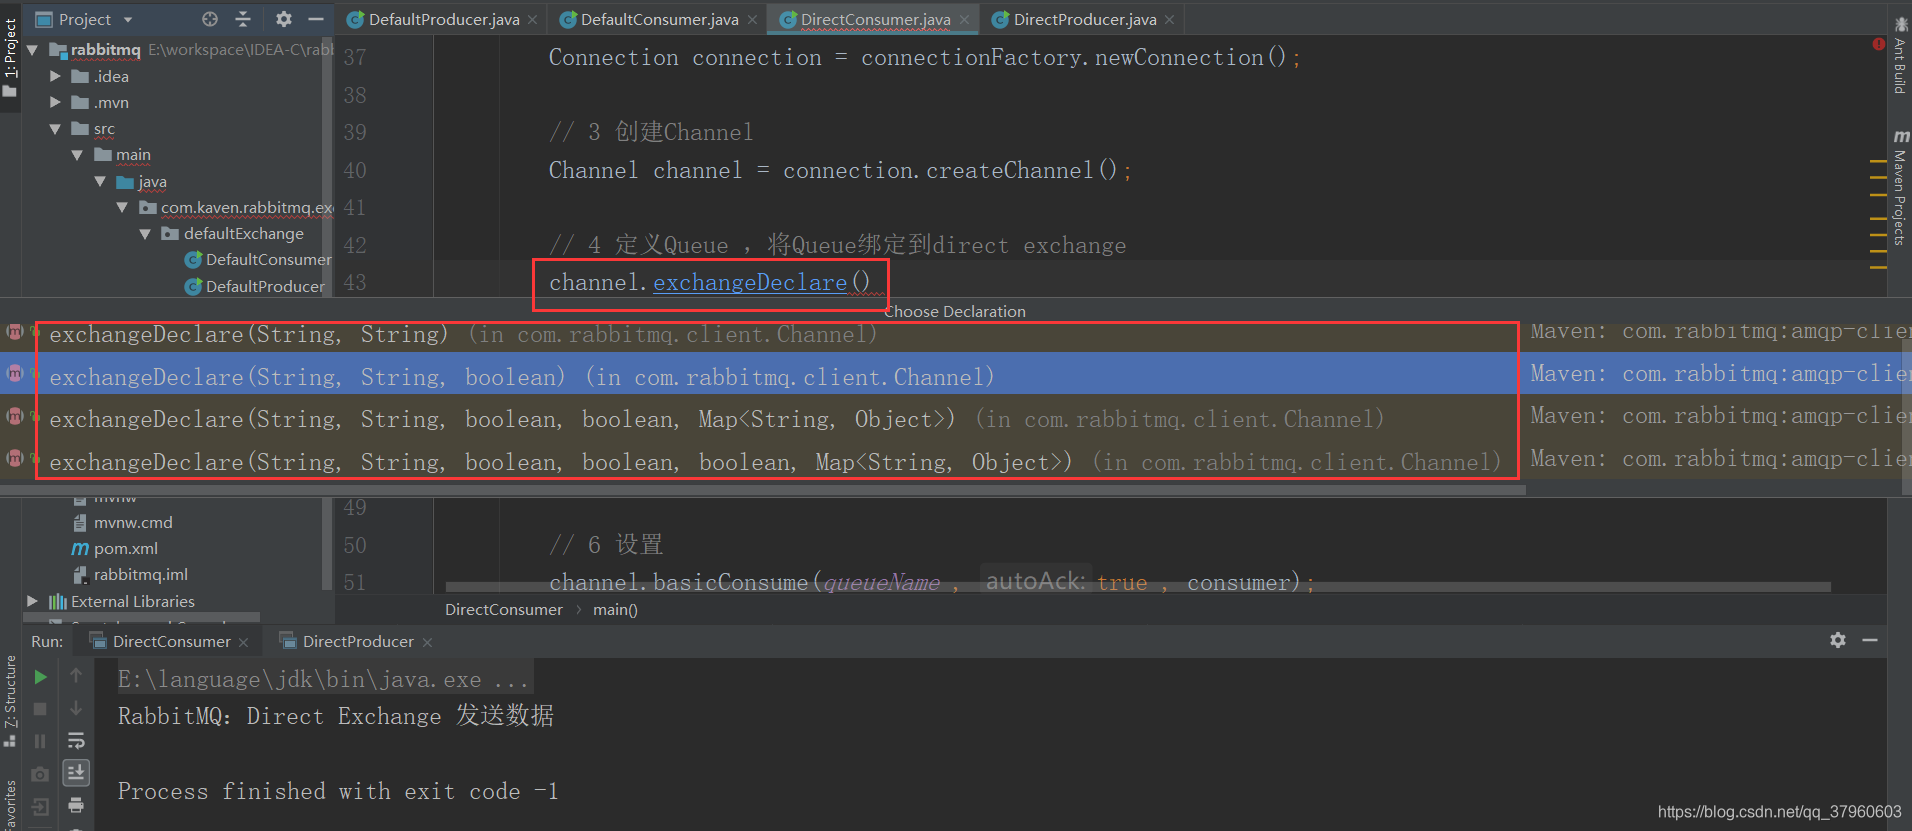
Task: Toggle scroll to end of console
Action: pos(76,773)
